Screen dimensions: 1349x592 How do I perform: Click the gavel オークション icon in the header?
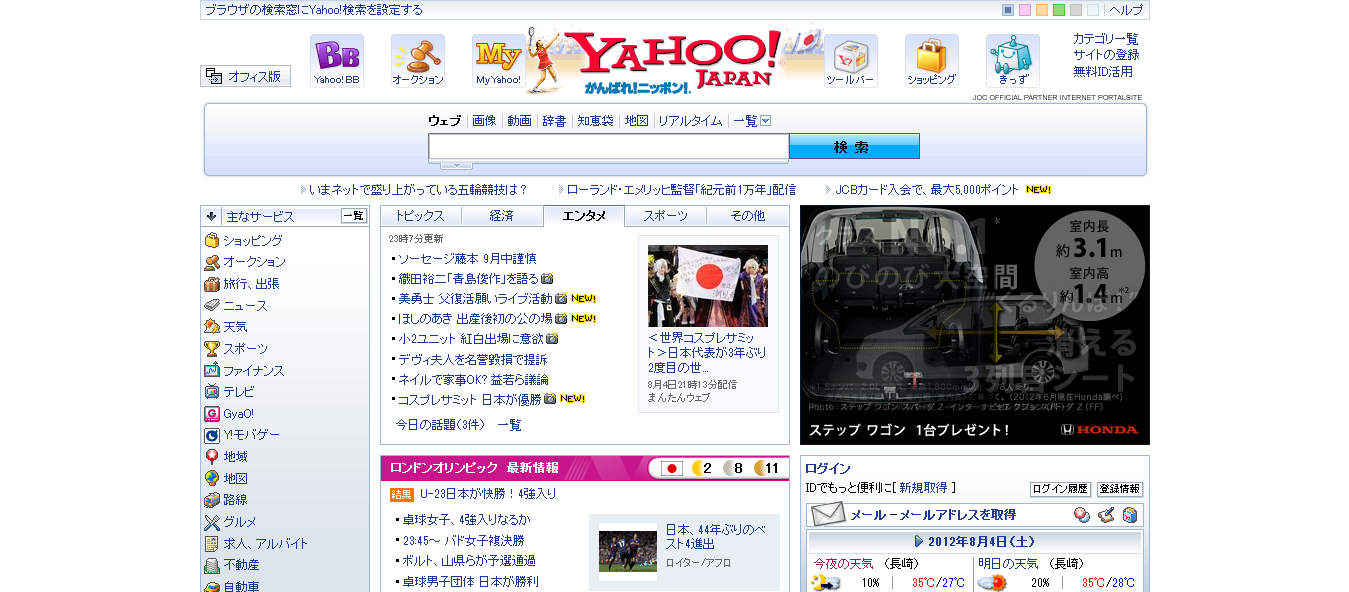point(418,61)
